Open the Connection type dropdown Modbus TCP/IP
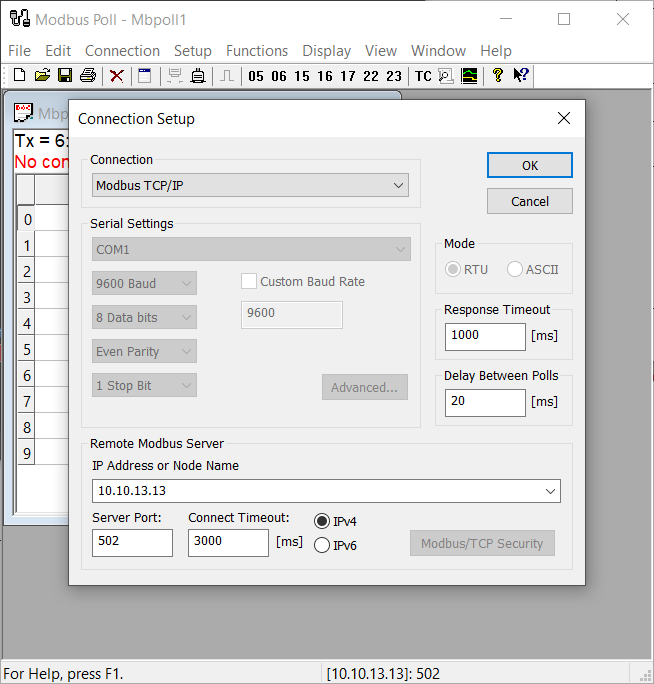 250,185
